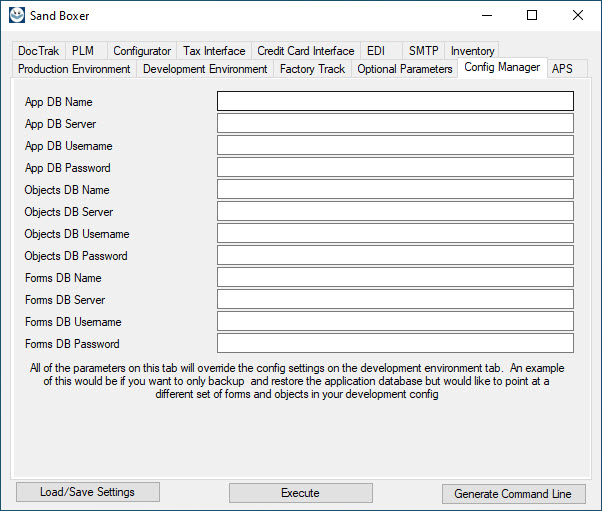602x511 pixels.
Task: Open the PLM tab
Action: [x=83, y=51]
